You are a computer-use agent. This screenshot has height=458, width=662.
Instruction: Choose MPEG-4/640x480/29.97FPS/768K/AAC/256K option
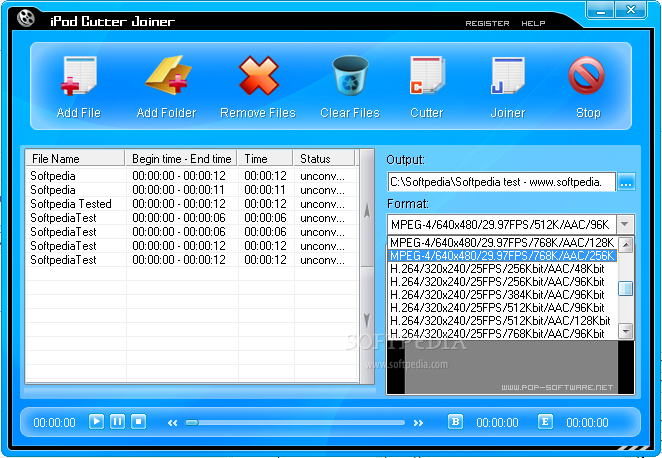[x=502, y=256]
